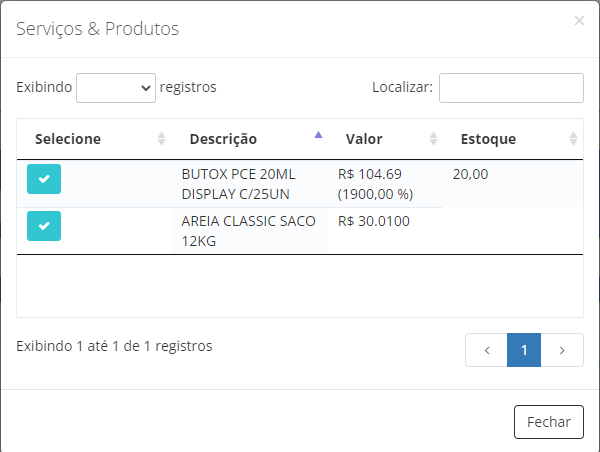Close the Serviços & Produtos dialog

[579, 21]
